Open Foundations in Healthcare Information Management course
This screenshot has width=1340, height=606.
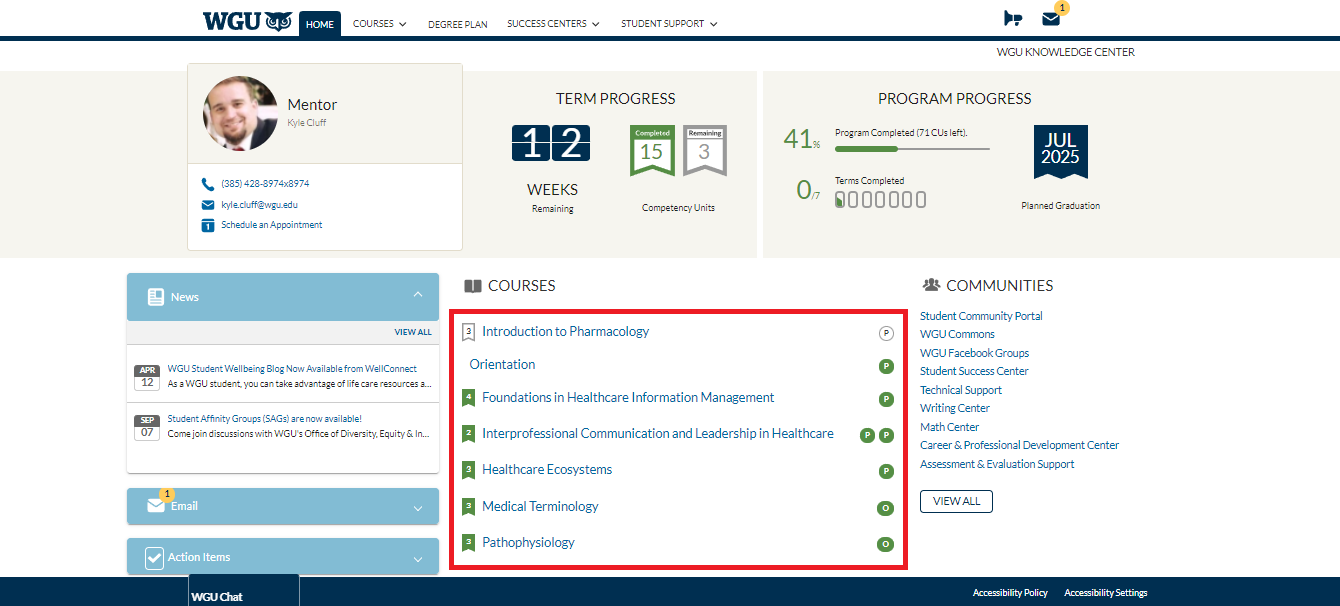(x=628, y=398)
